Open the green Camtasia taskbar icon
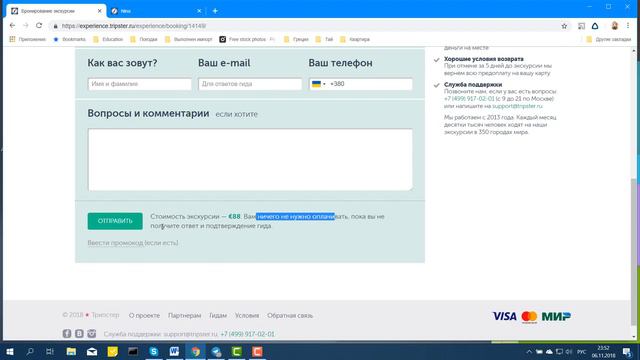 point(237,351)
